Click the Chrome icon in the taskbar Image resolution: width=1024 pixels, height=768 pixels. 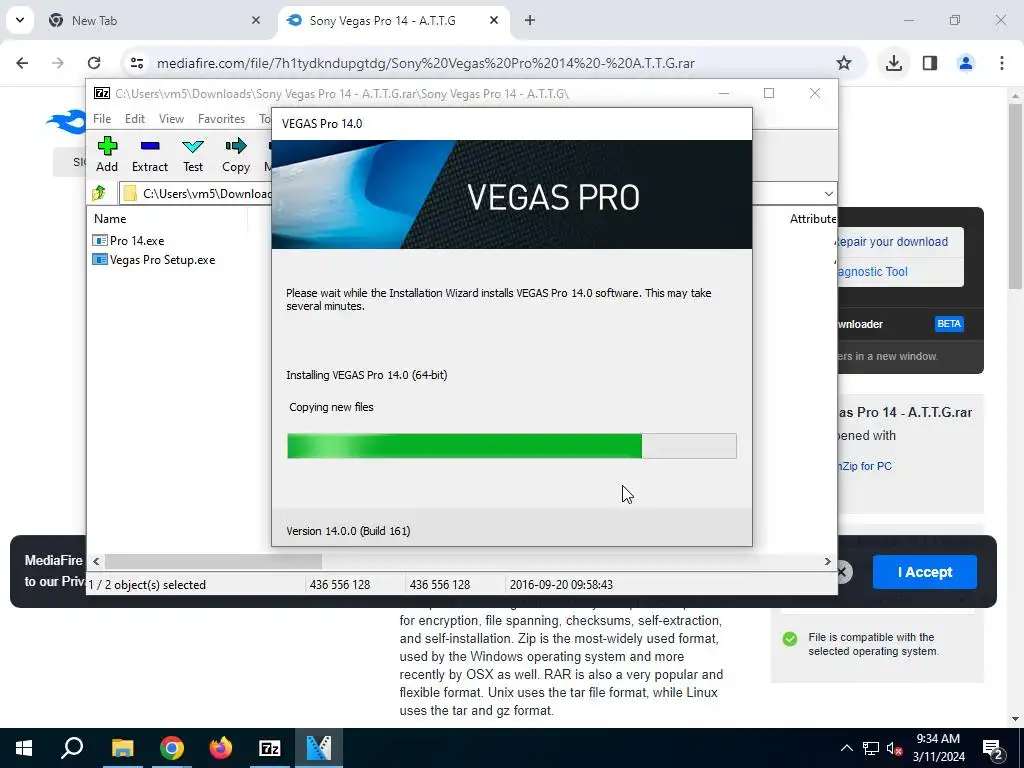pos(172,748)
